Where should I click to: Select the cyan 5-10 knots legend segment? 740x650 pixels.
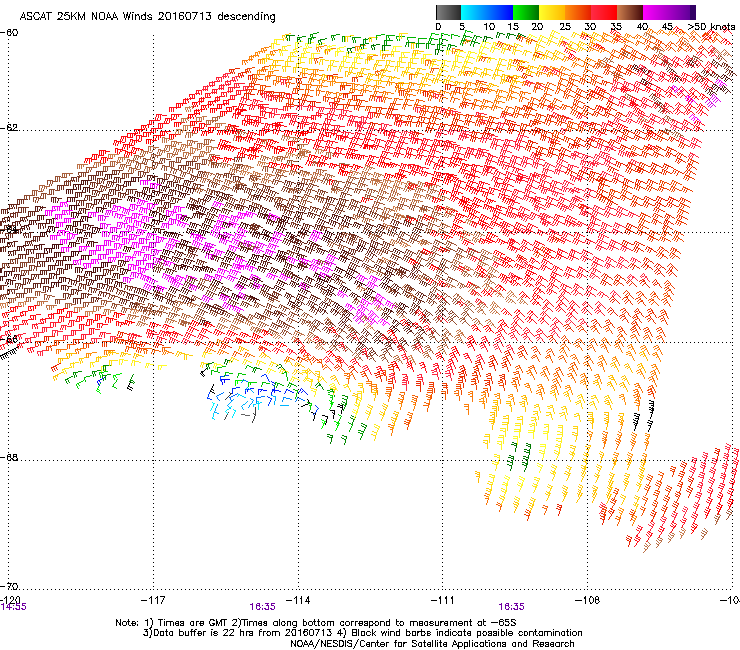[x=474, y=12]
